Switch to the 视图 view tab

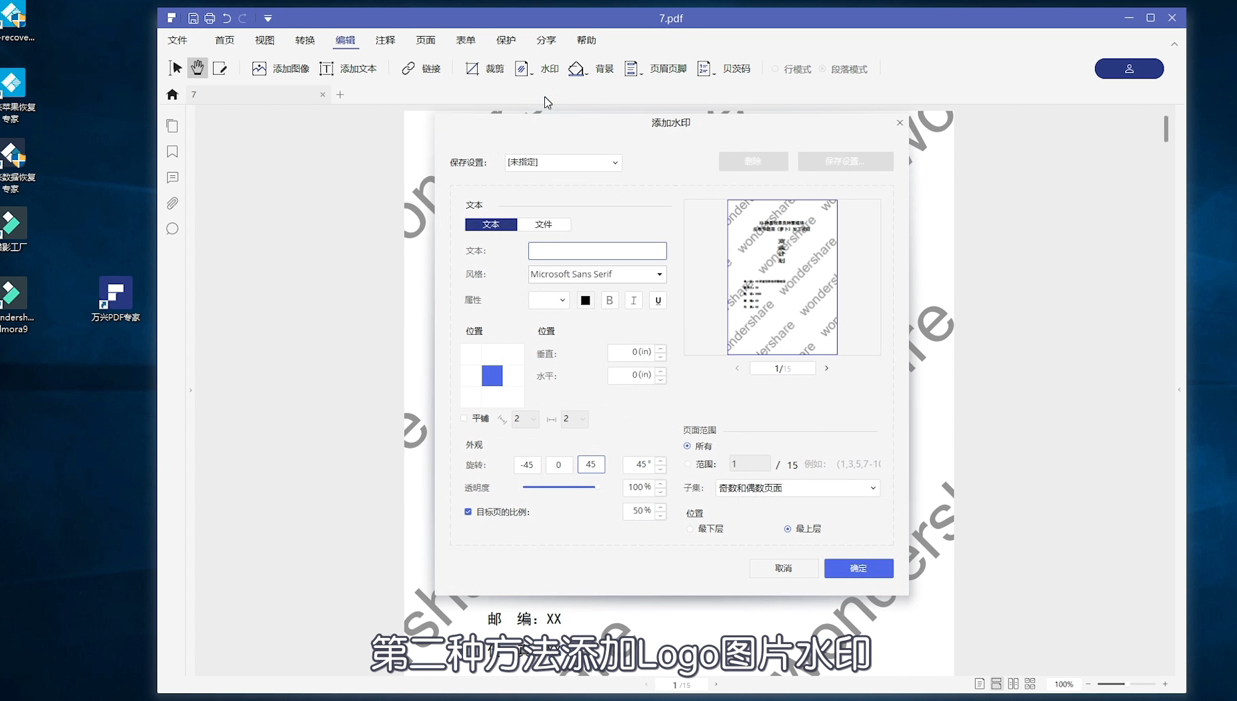(x=265, y=41)
